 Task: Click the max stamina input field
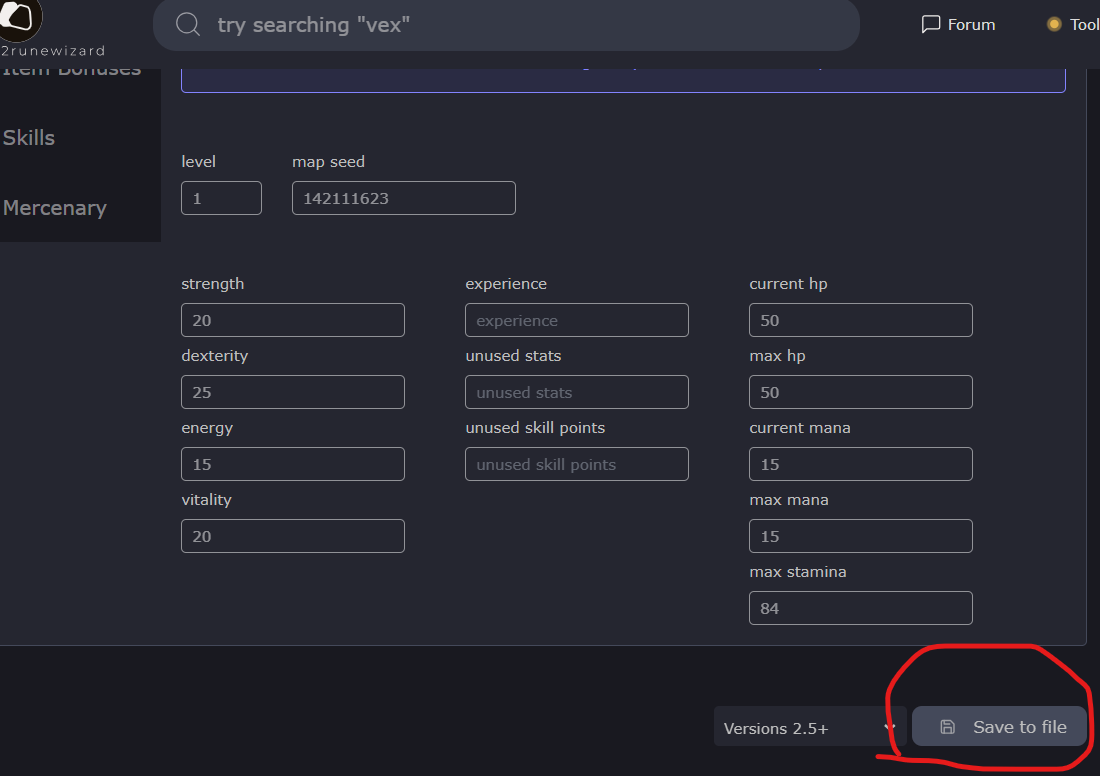coord(861,608)
